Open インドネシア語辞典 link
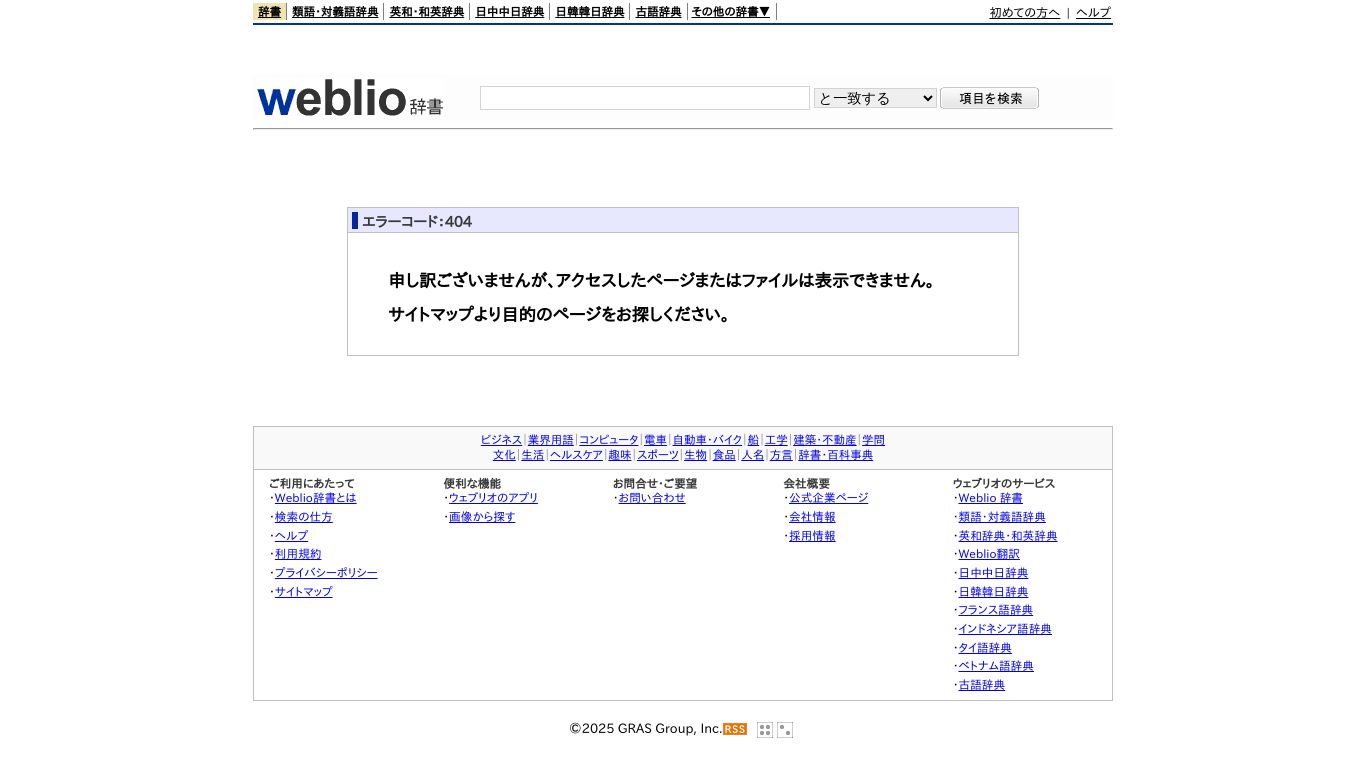Screen dimensions: 1366x768 coord(1005,629)
